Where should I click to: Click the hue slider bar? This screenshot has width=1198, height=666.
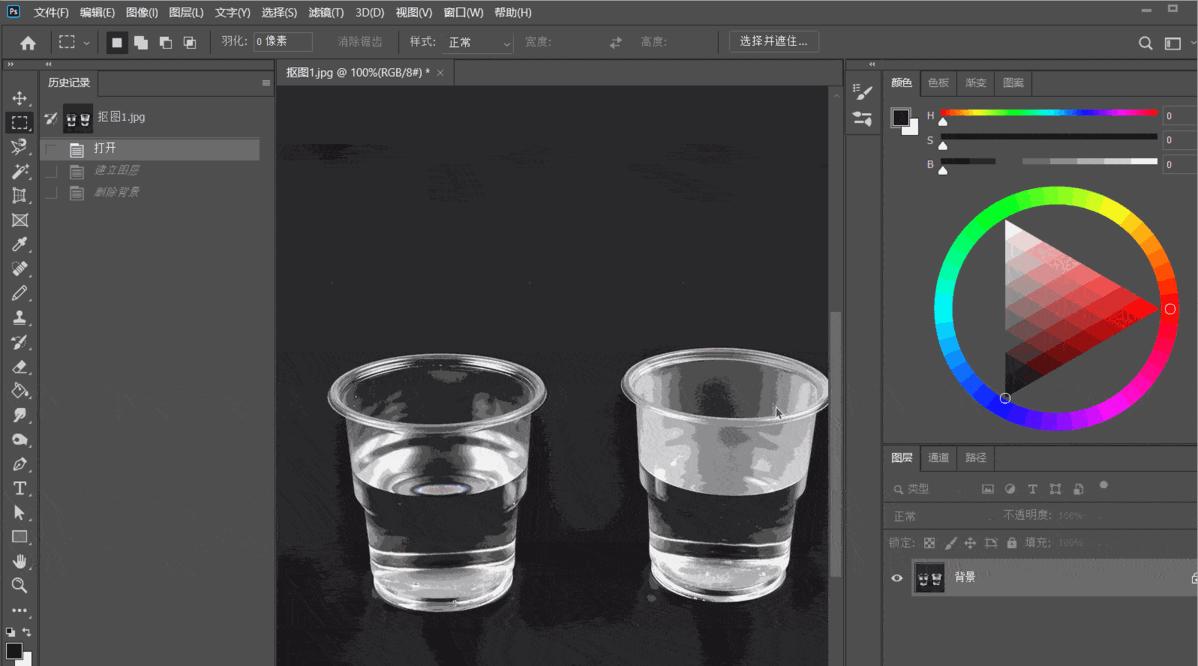click(1049, 113)
